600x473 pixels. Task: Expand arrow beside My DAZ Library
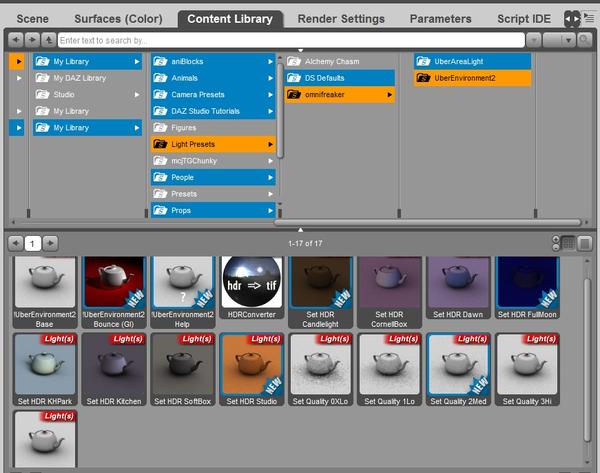(19, 78)
